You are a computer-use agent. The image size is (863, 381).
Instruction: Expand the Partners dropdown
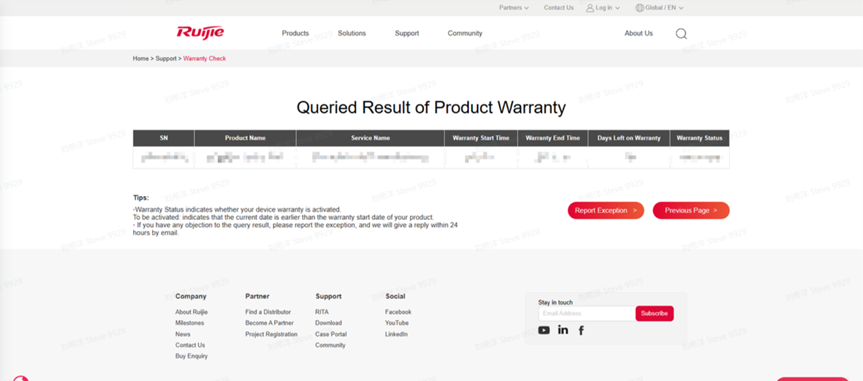pyautogui.click(x=514, y=8)
